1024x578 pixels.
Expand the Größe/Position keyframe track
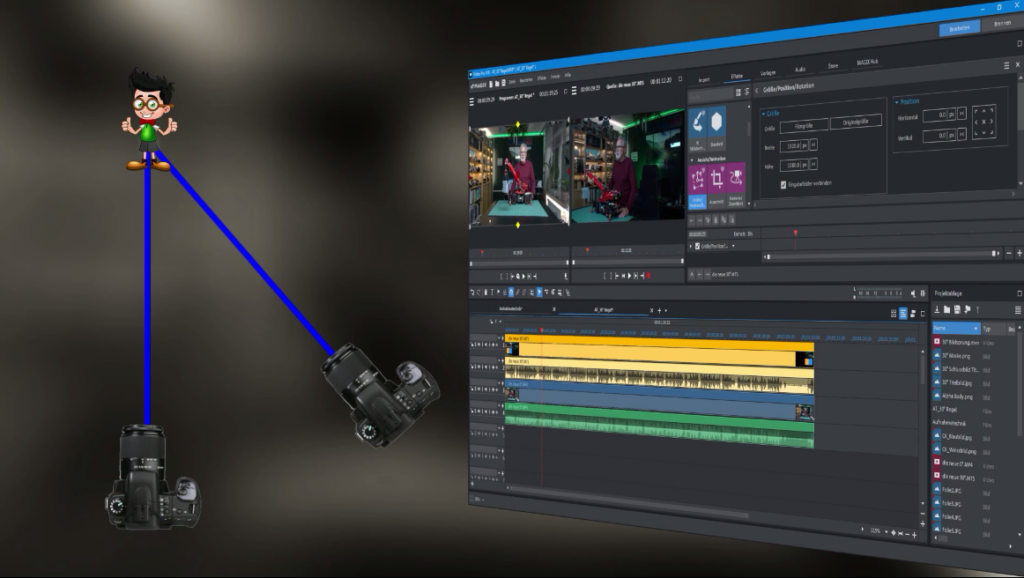[691, 246]
